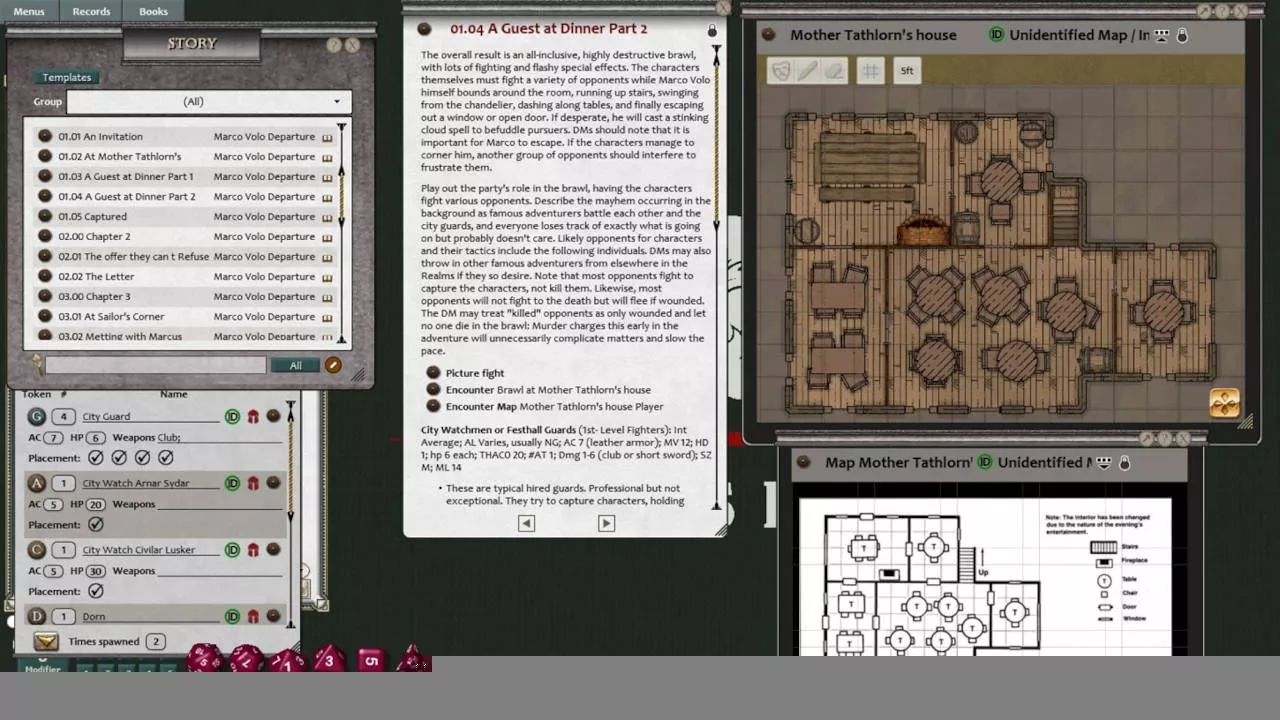Click book icon beside 01.04 A Guest row
The height and width of the screenshot is (720, 1280).
tap(327, 197)
